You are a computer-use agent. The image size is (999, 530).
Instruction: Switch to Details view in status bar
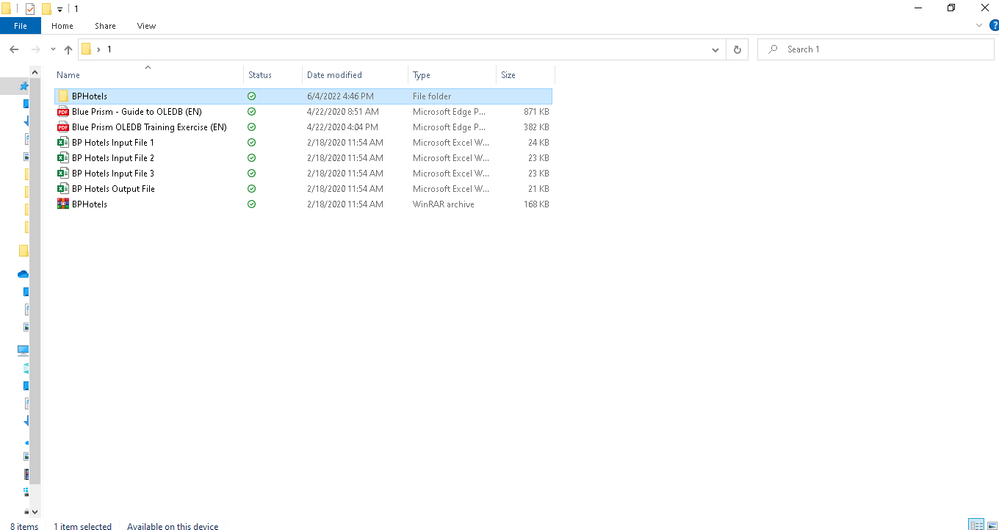[x=976, y=525]
